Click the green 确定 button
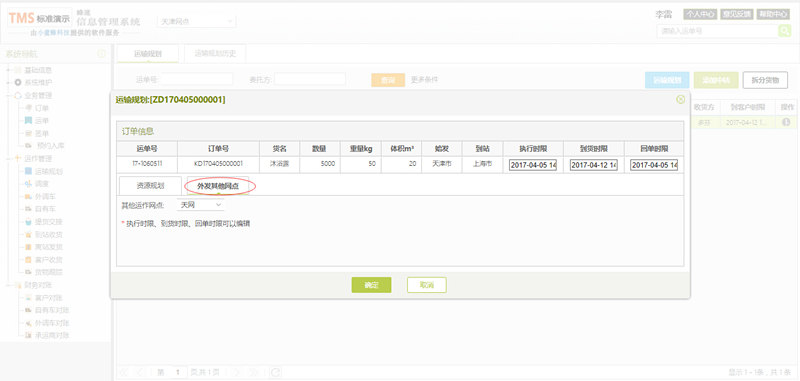This screenshot has width=800, height=381. point(371,285)
